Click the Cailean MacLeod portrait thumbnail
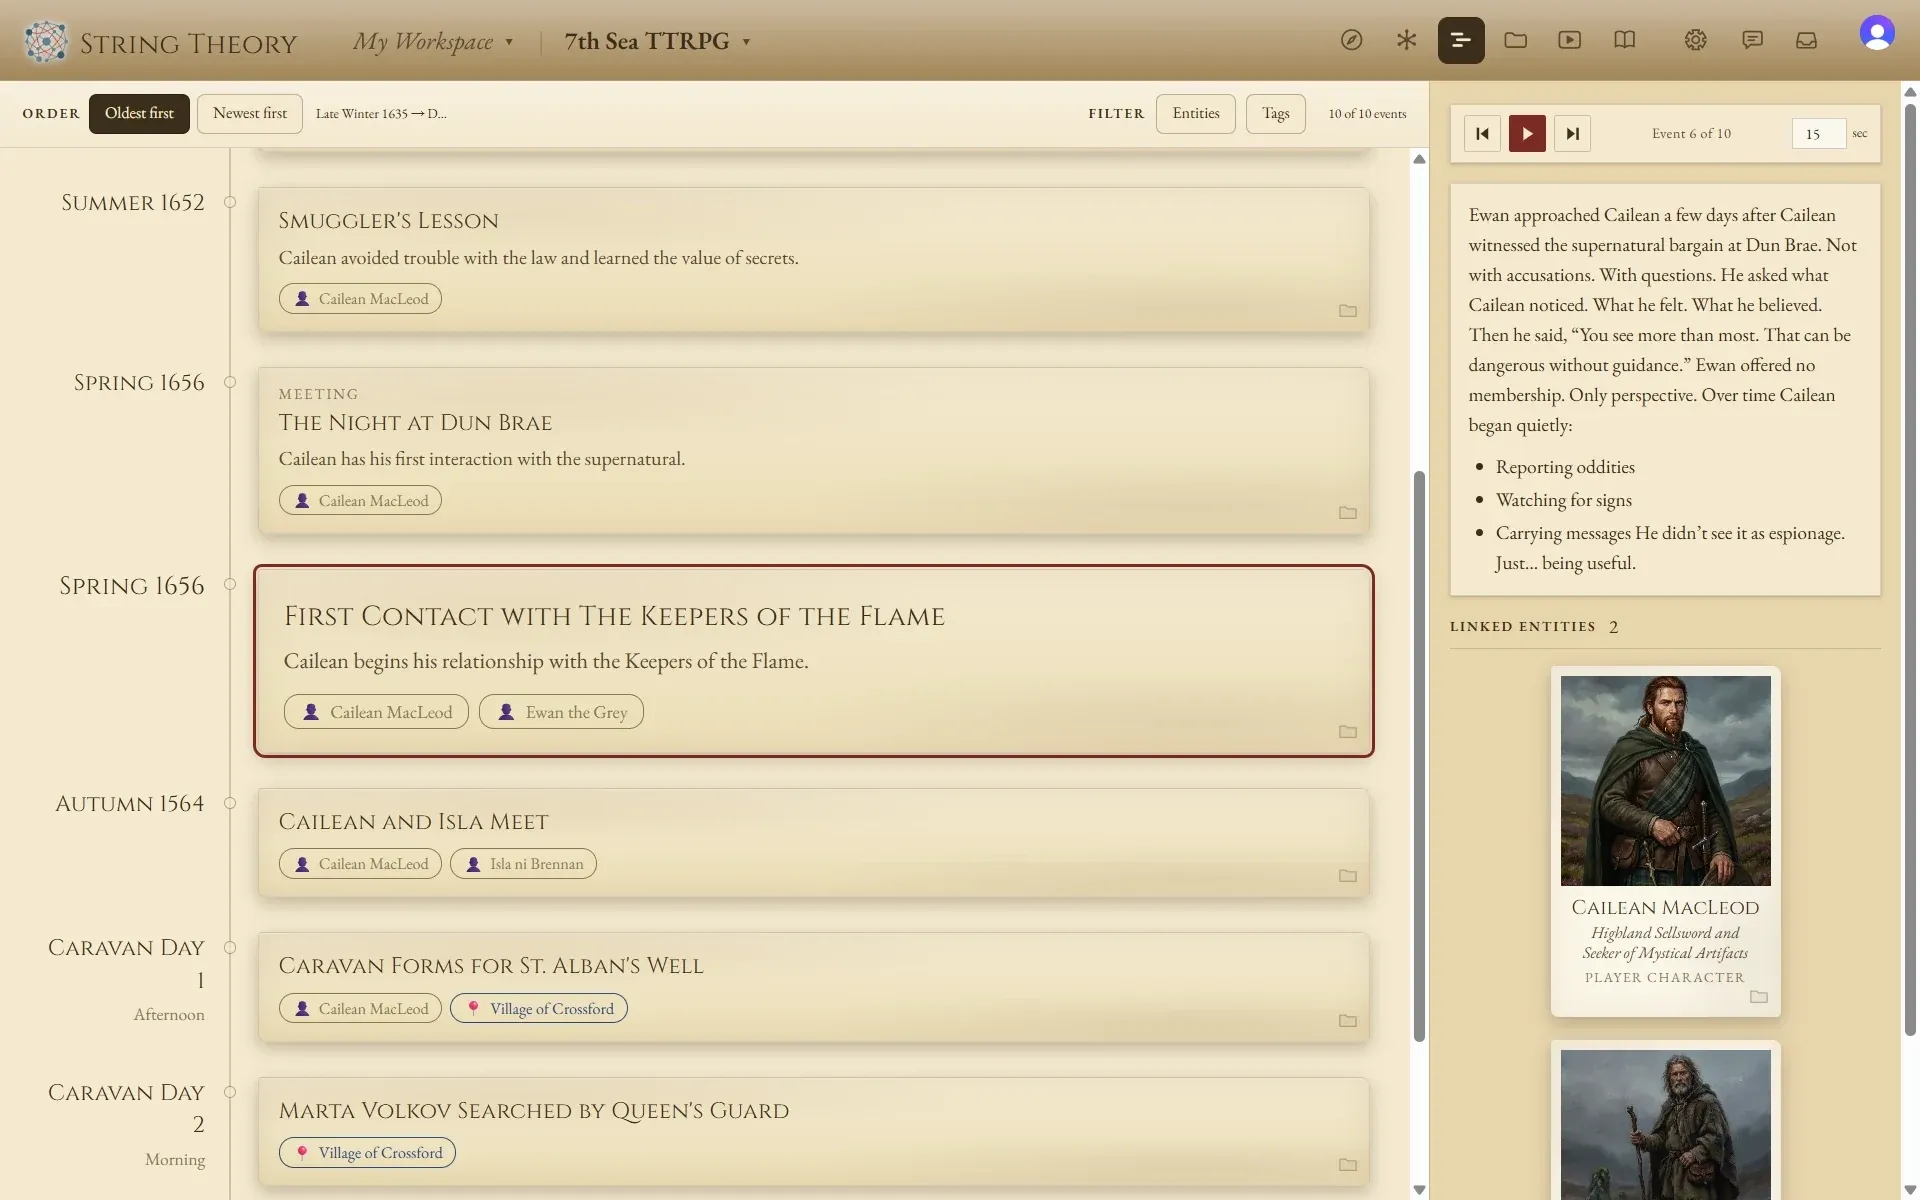 click(x=1665, y=781)
